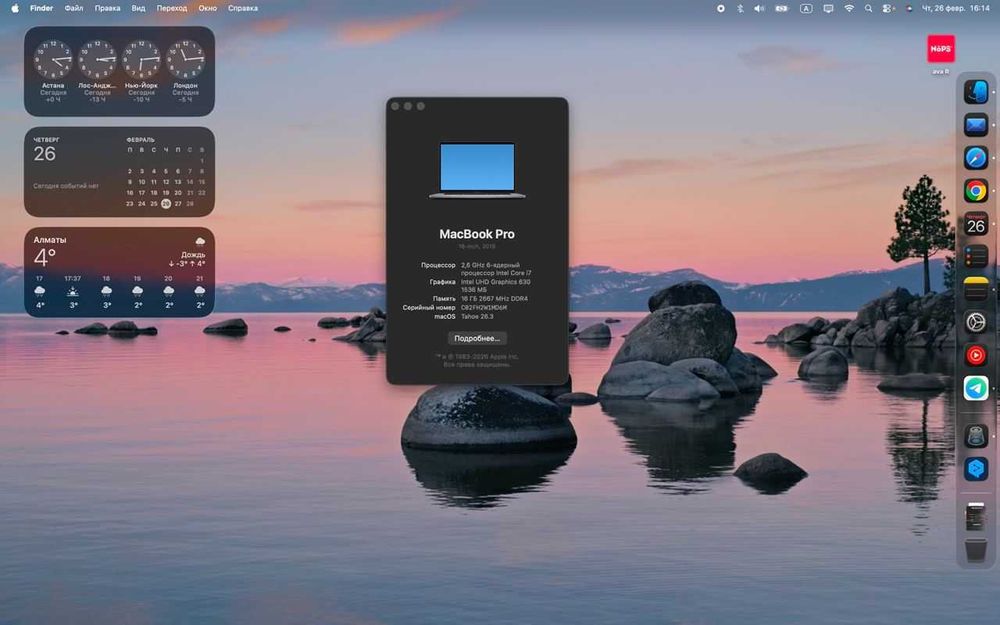The image size is (1000, 625).
Task: Open the Вид menu
Action: (138, 8)
